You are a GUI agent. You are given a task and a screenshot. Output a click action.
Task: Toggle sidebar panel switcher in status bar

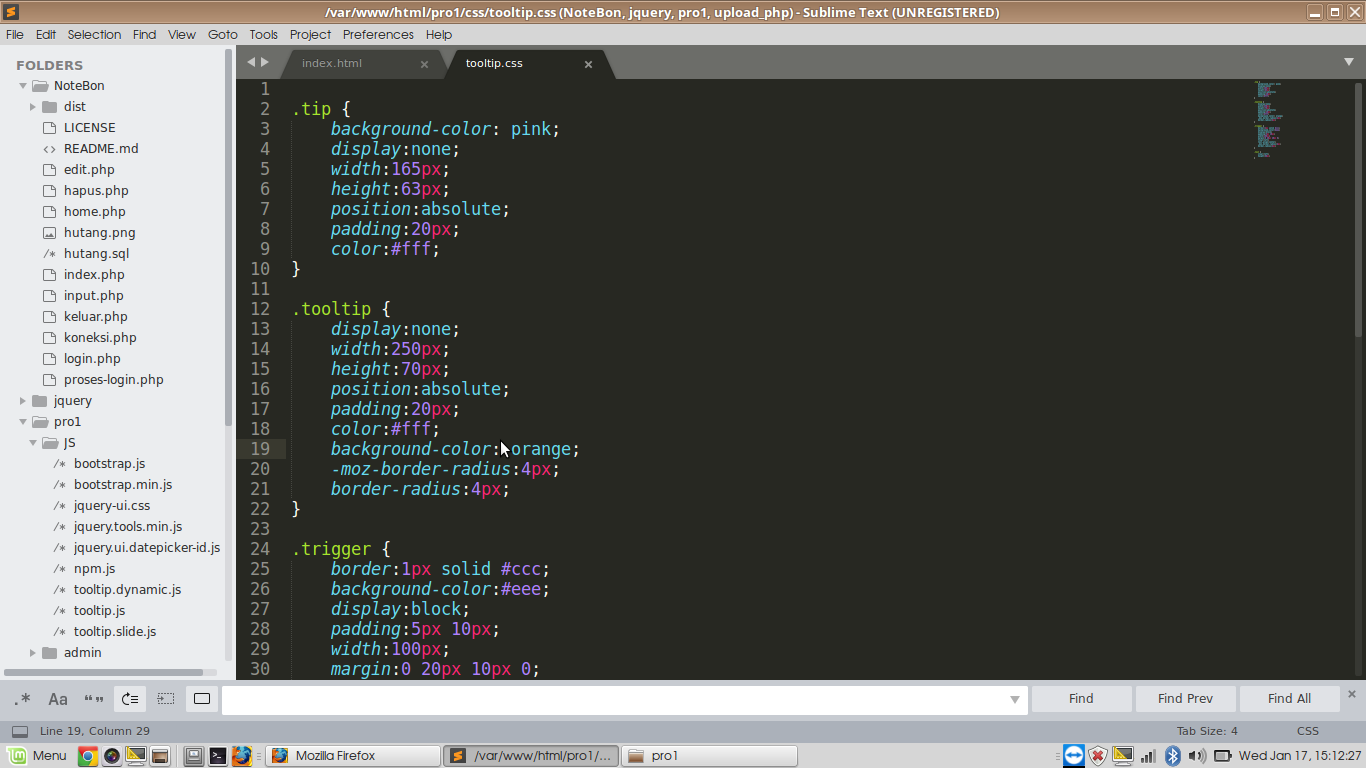pos(20,731)
